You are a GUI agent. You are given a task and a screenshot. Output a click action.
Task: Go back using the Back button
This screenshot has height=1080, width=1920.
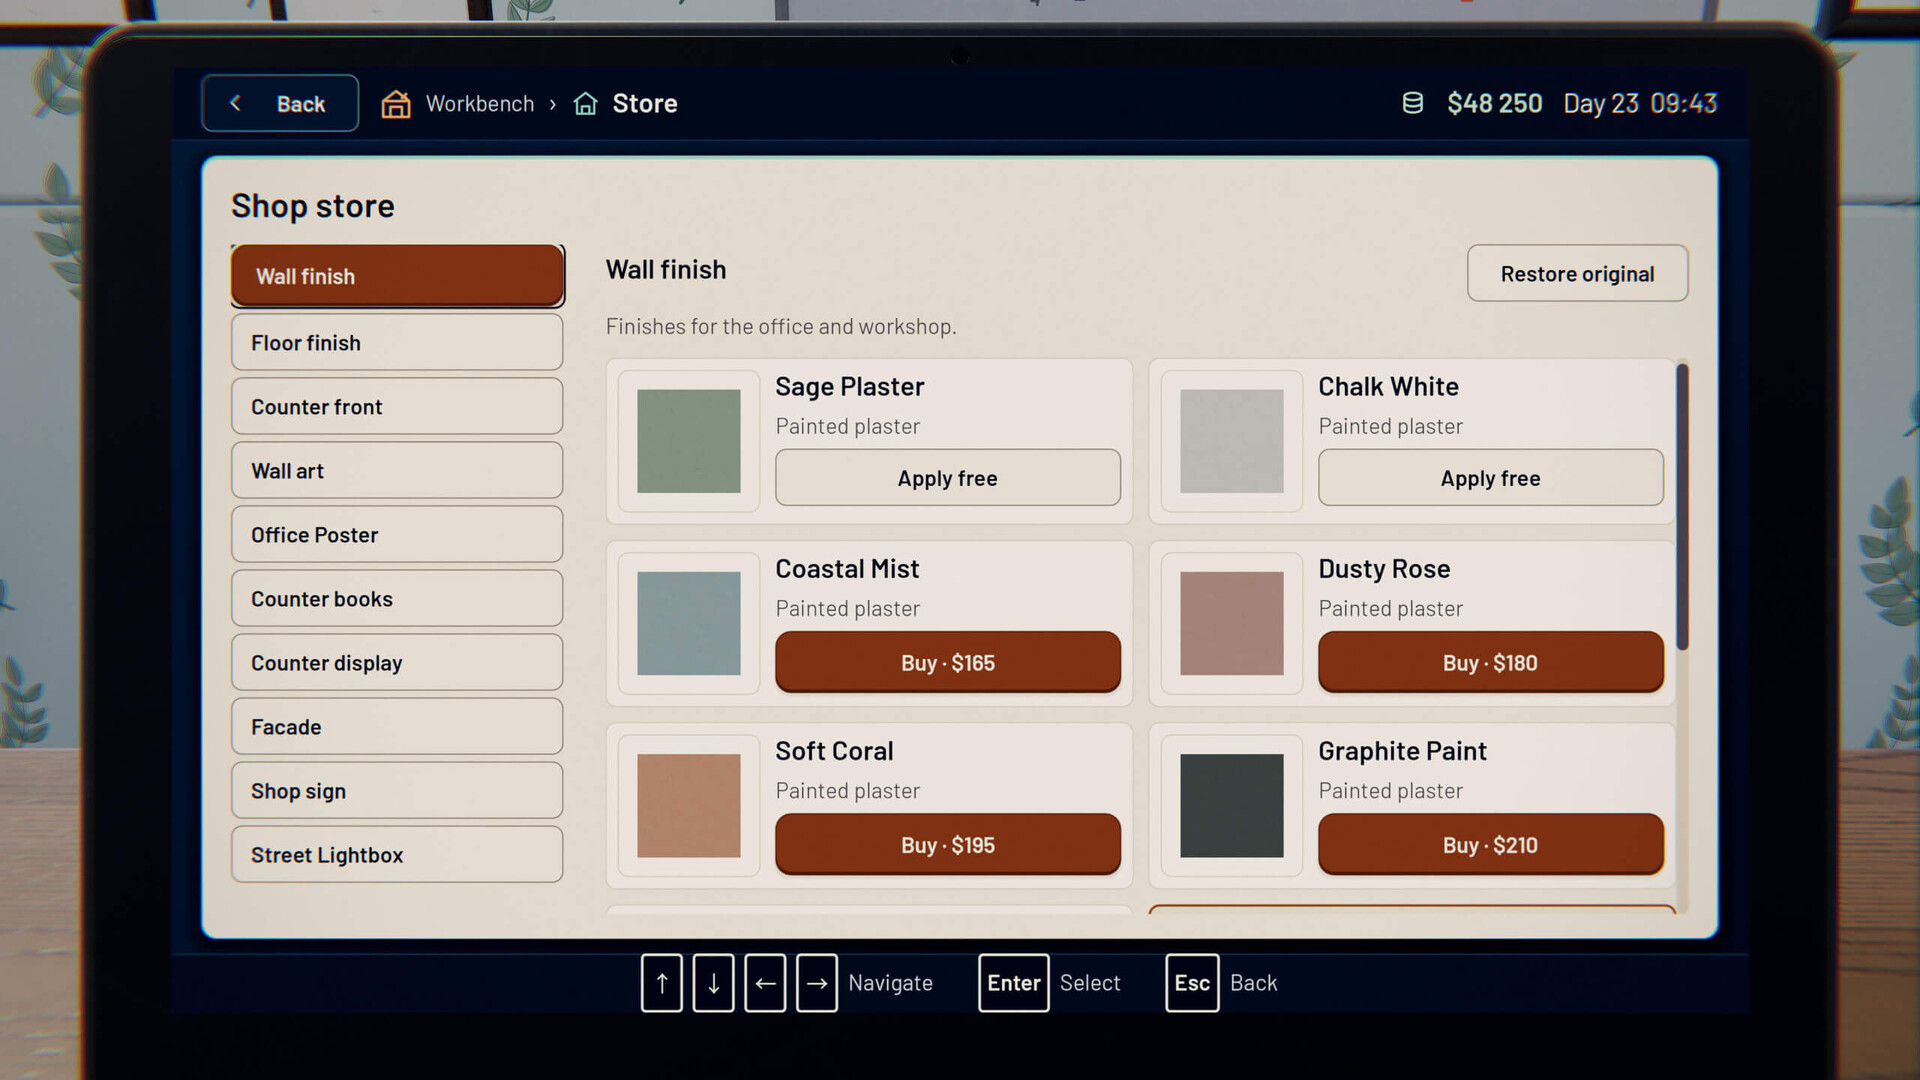point(280,103)
